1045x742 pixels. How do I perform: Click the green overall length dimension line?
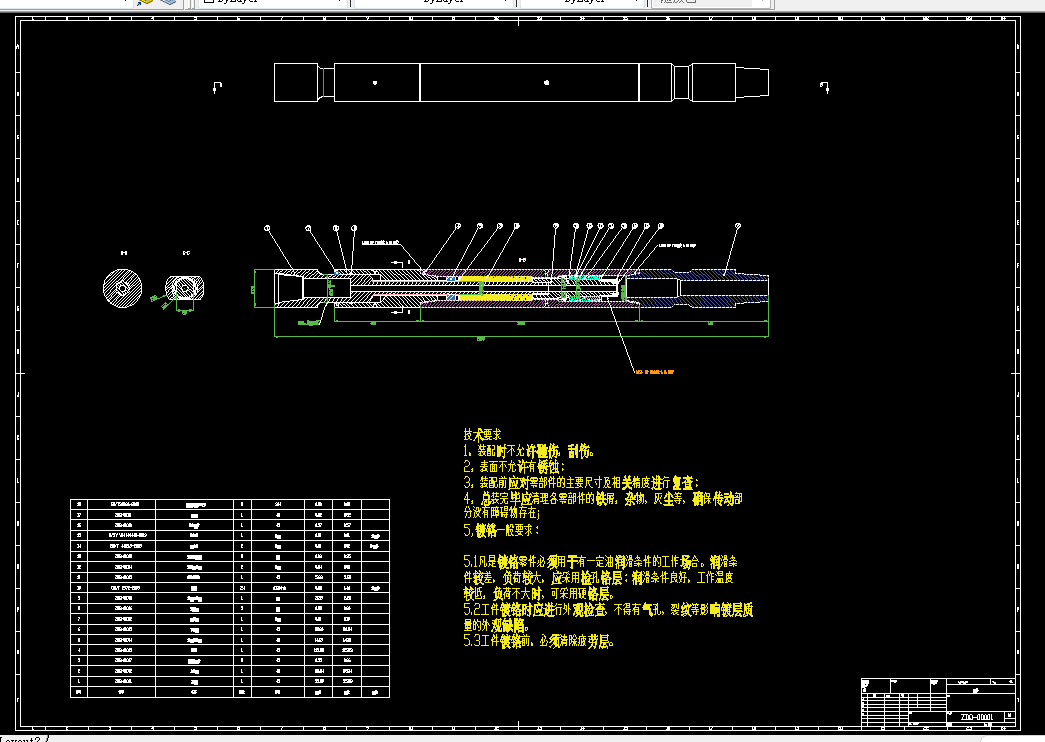[x=521, y=337]
